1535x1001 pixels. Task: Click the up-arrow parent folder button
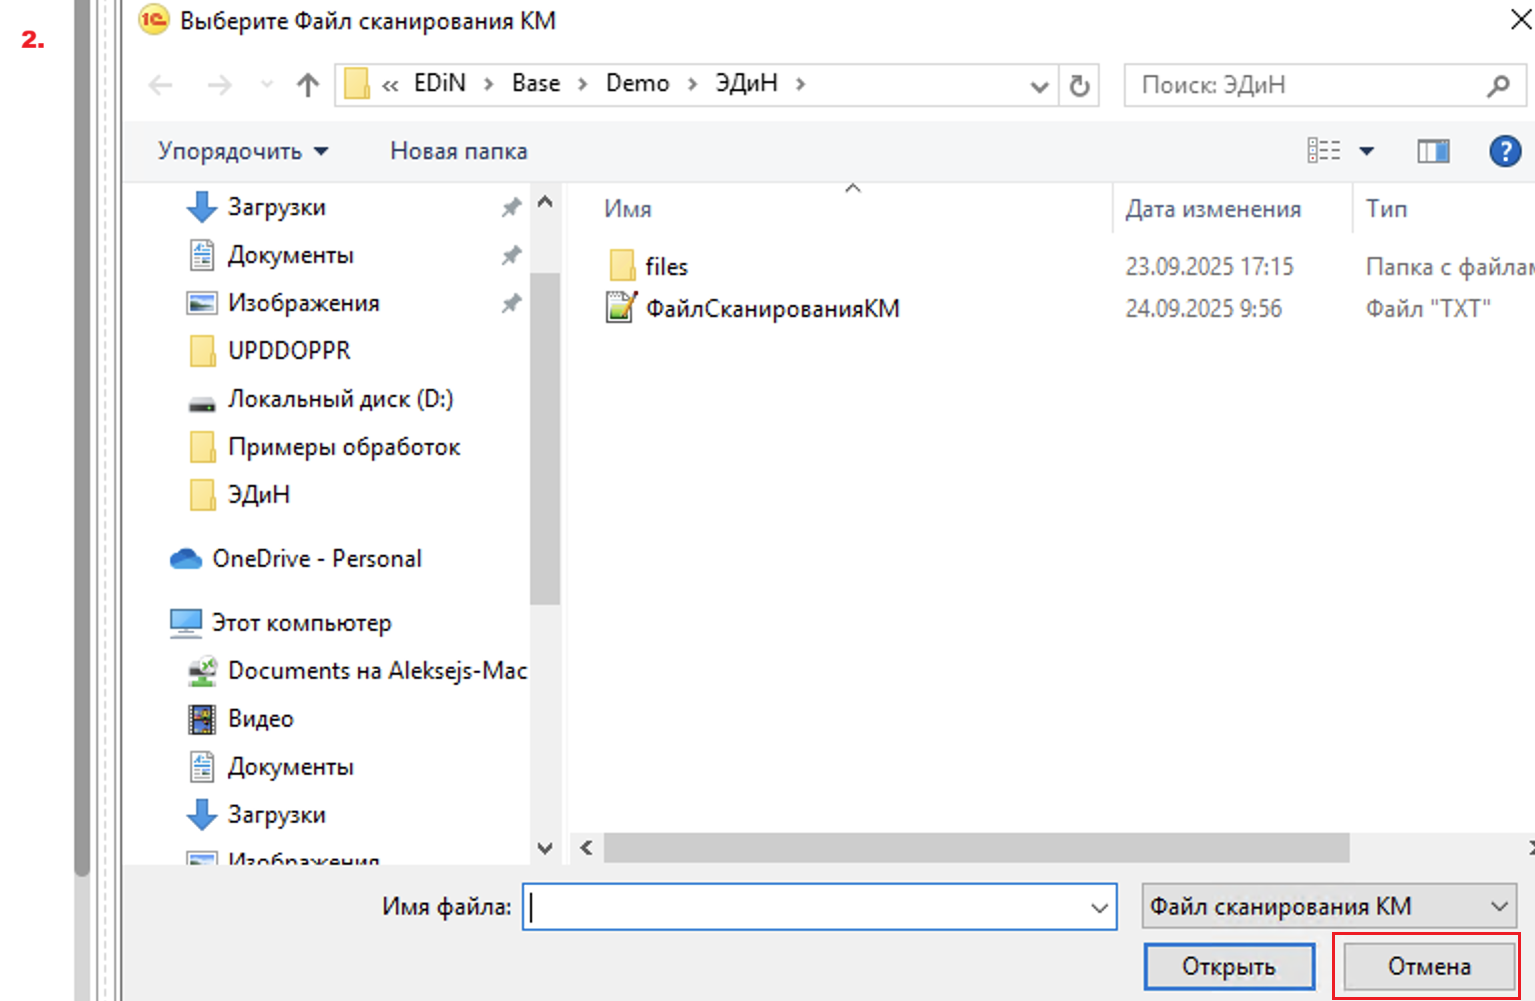click(307, 86)
